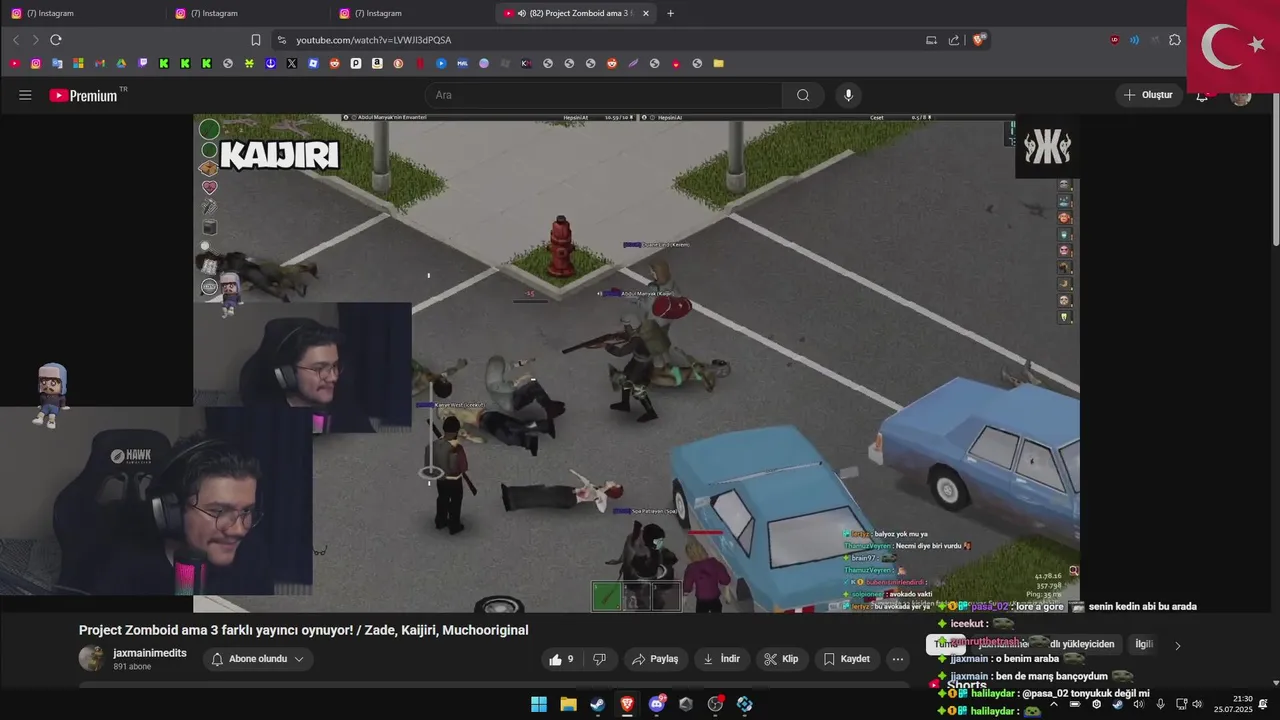
Task: Select the İlgili filter chip
Action: pos(1144,645)
